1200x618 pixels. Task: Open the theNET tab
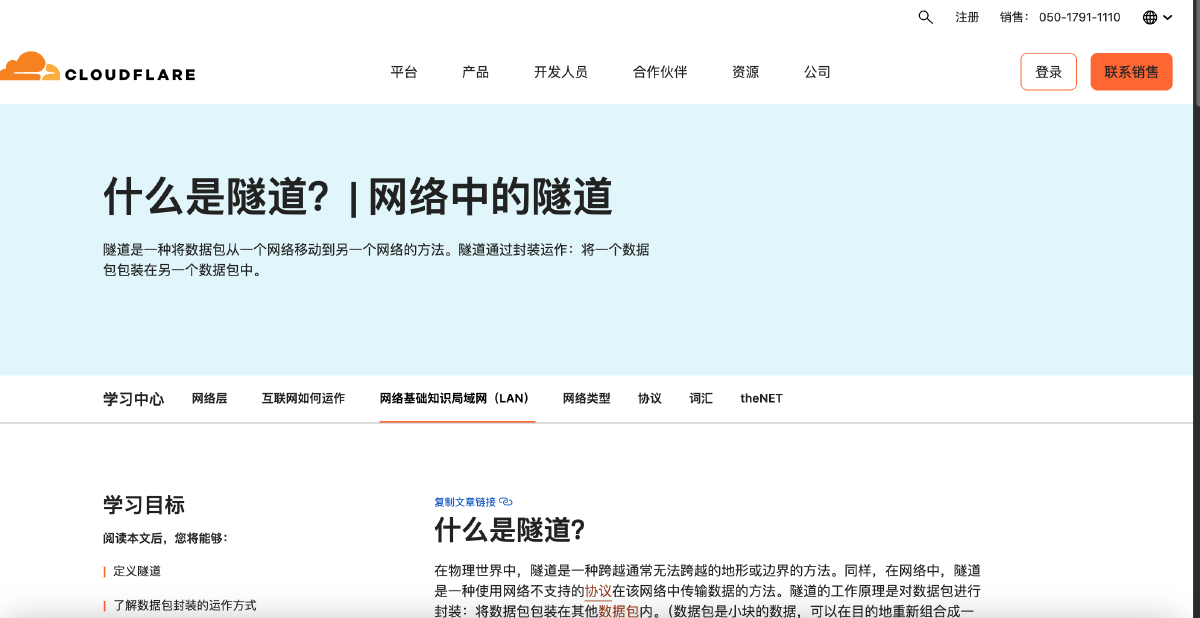click(x=761, y=398)
